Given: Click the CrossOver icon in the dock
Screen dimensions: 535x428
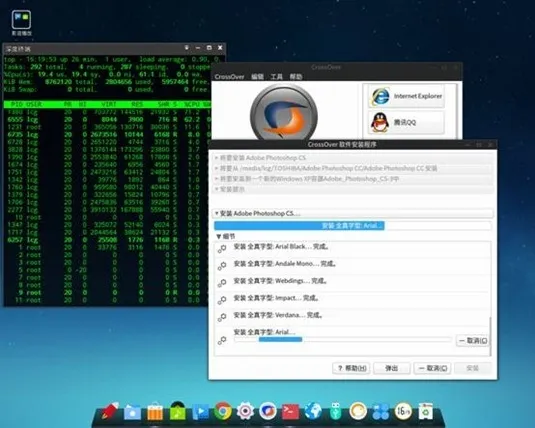Looking at the screenshot, I should 268,411.
